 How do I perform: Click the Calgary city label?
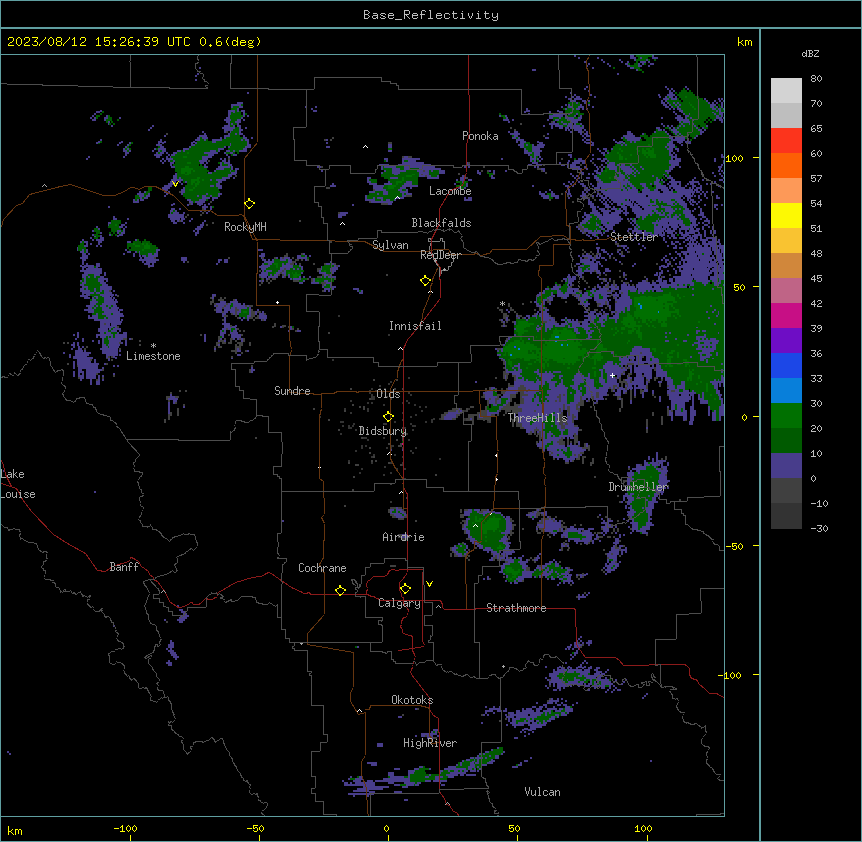point(400,603)
